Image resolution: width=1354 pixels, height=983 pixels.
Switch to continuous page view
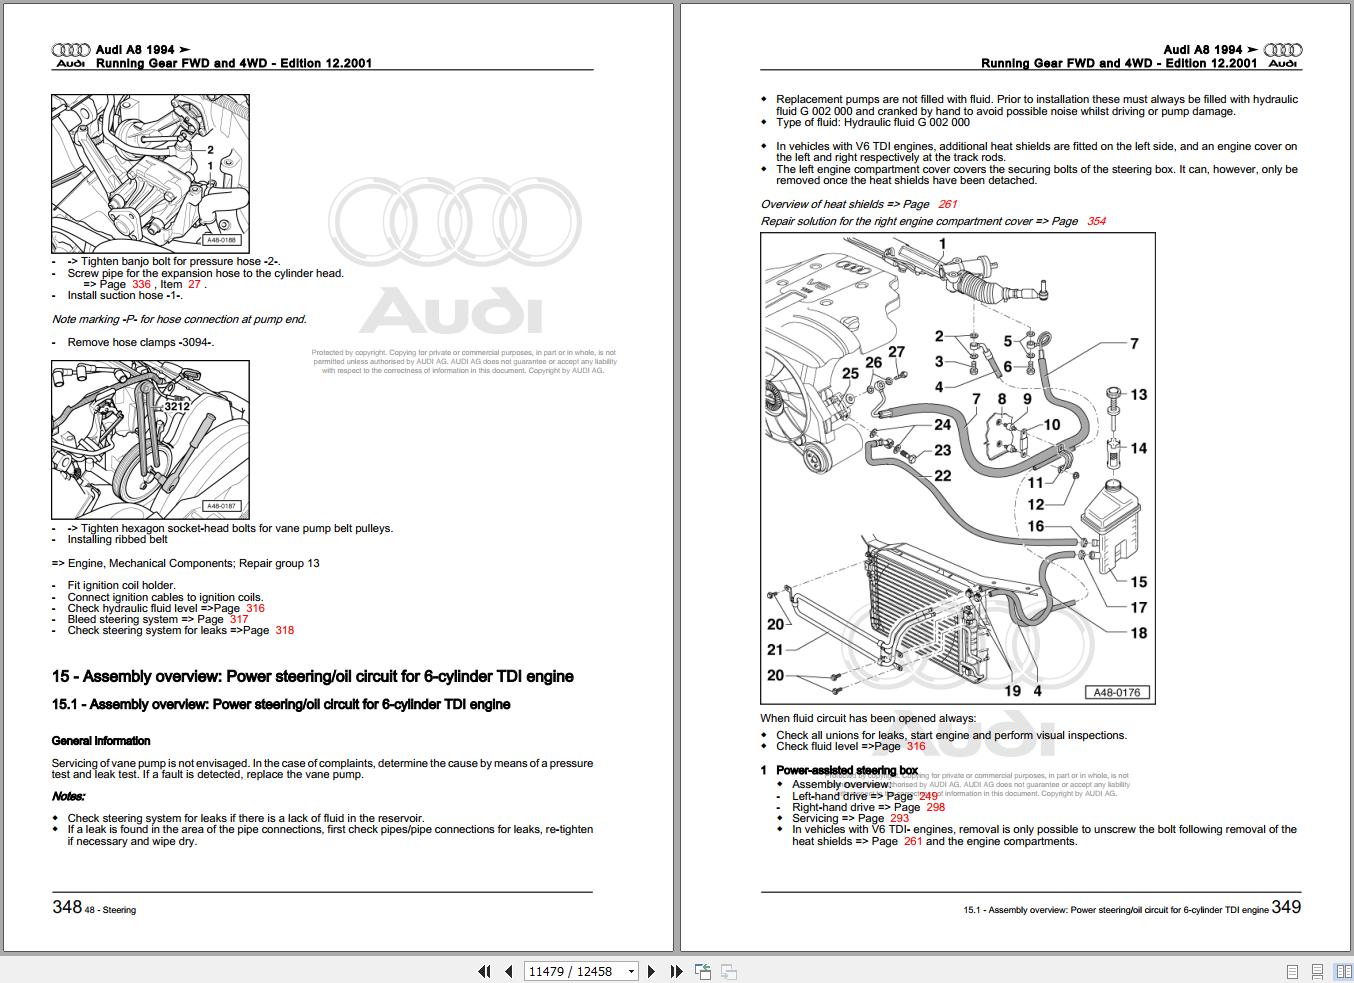(1318, 971)
